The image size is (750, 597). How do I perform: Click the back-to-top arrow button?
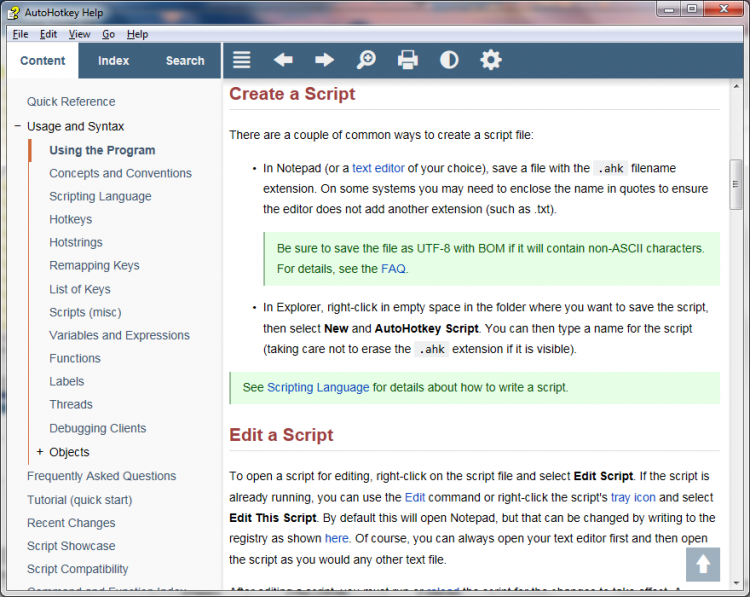pyautogui.click(x=703, y=564)
